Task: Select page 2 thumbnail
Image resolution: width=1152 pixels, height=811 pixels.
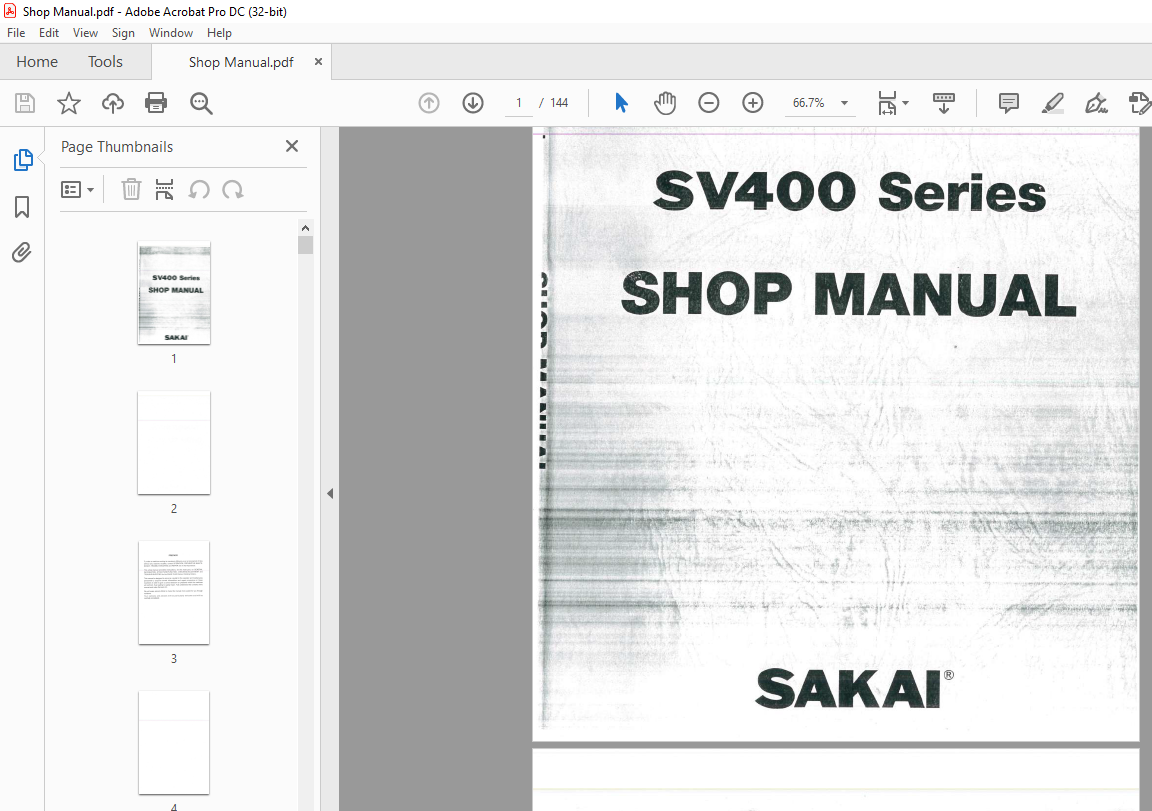Action: pyautogui.click(x=174, y=443)
